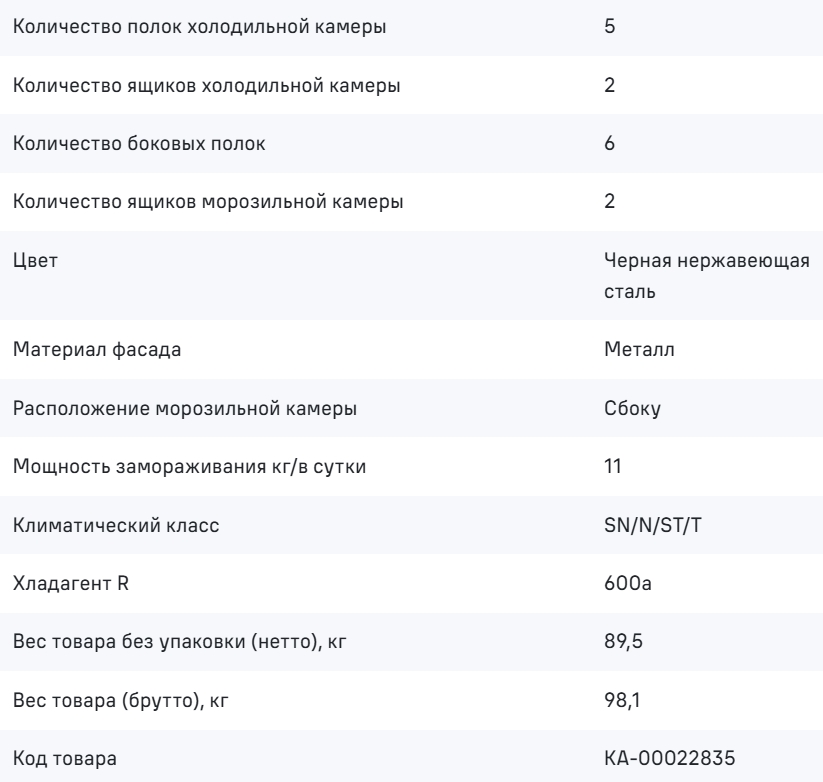
Task: Click the 'Количество боковых полок' label
Action: (x=139, y=143)
